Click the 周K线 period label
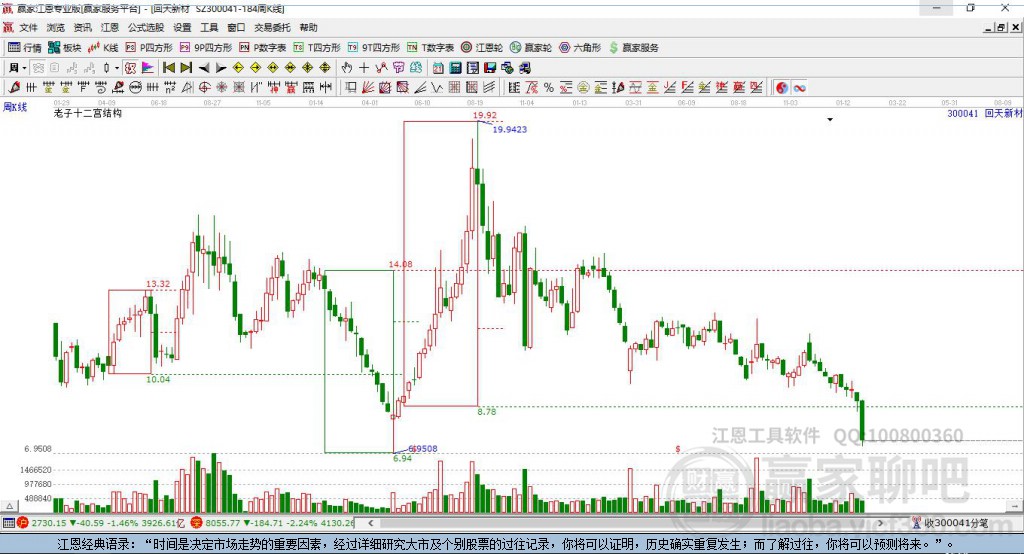Screen dimensions: 1024x554 click(15, 107)
